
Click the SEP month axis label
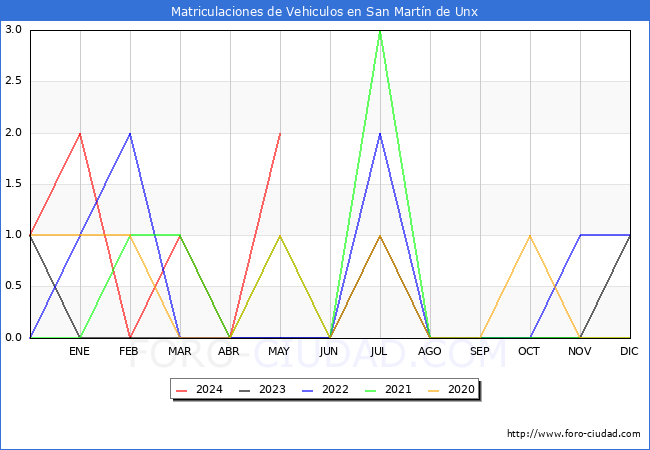pyautogui.click(x=480, y=351)
